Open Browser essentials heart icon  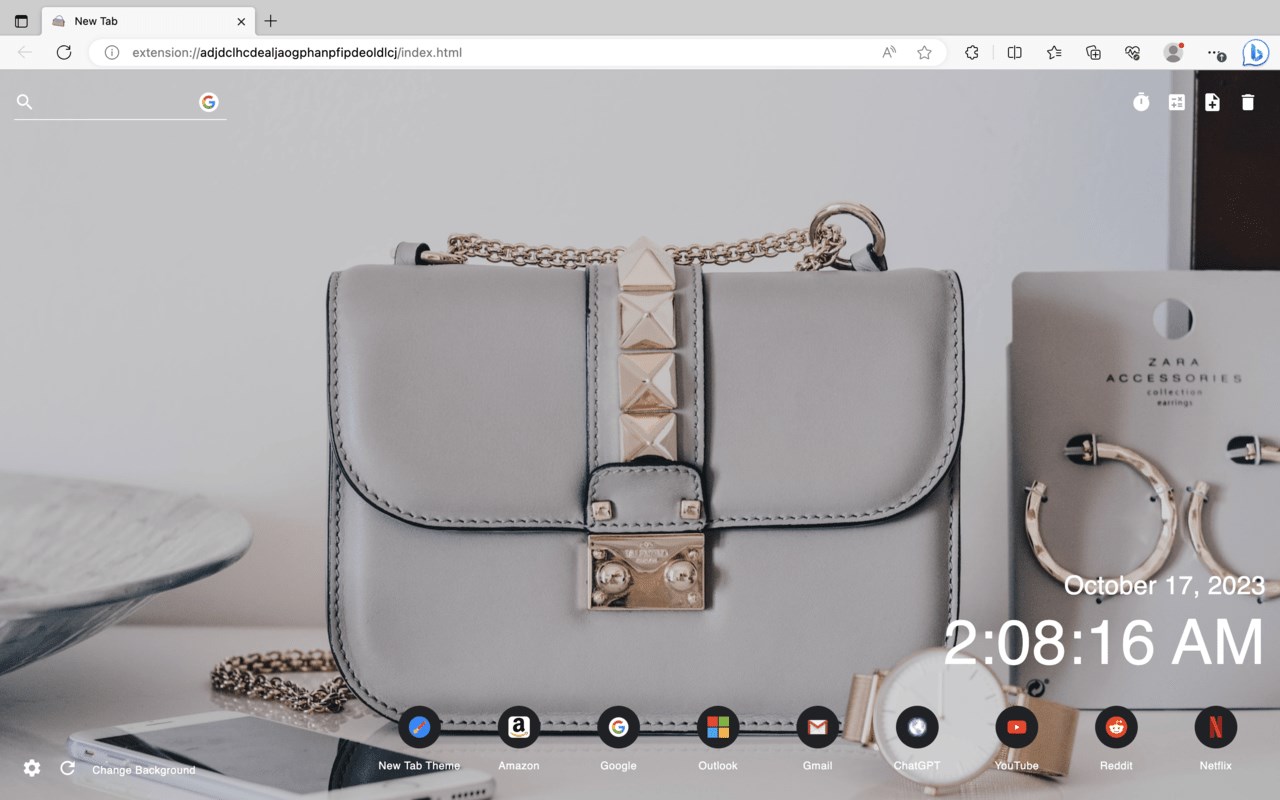(x=1133, y=53)
